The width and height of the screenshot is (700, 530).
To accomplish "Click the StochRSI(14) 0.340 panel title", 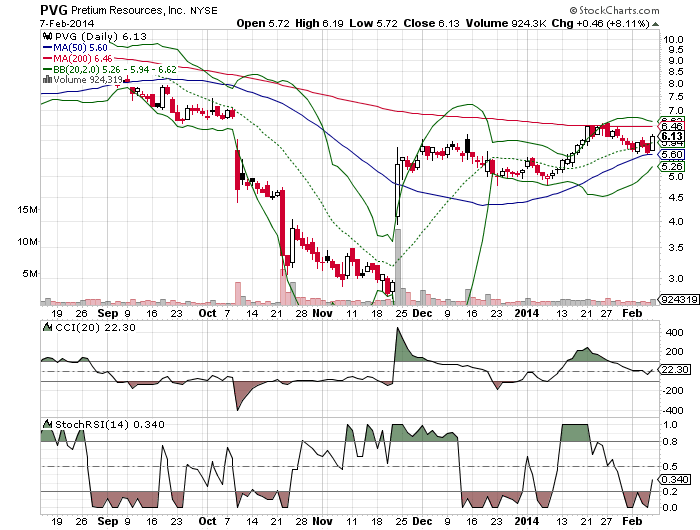I will pos(109,424).
